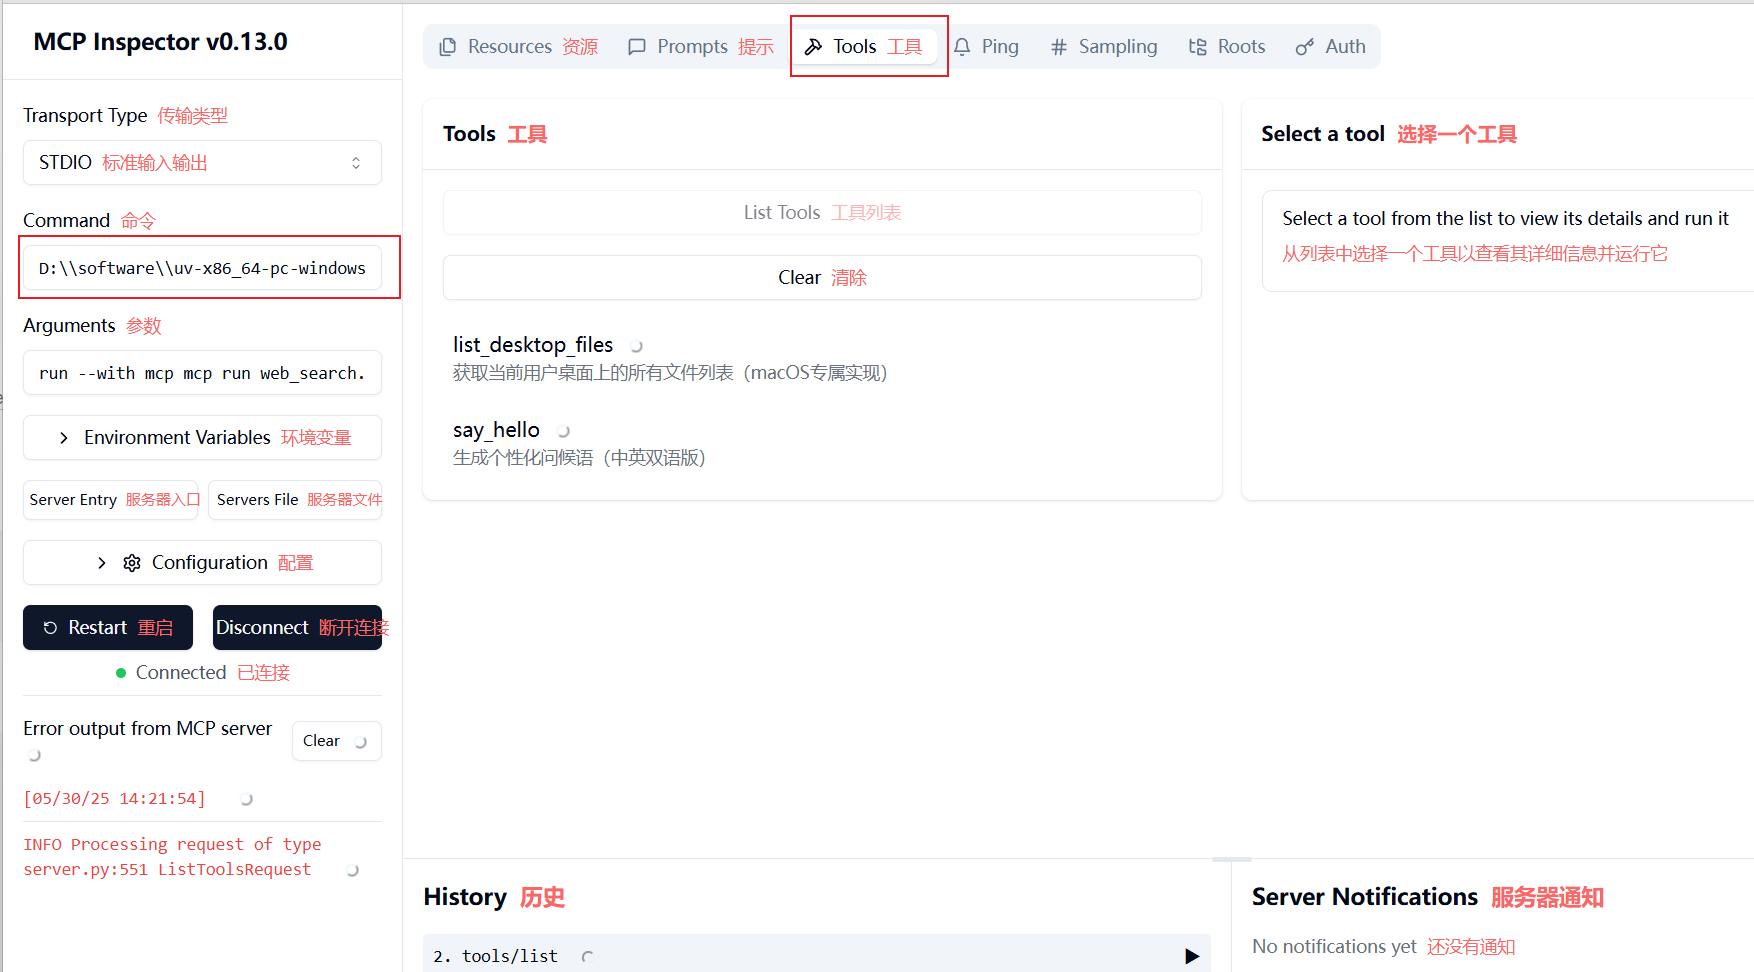Click the ListToolsRequest log line
Viewport: 1754px width, 972px height.
point(167,870)
